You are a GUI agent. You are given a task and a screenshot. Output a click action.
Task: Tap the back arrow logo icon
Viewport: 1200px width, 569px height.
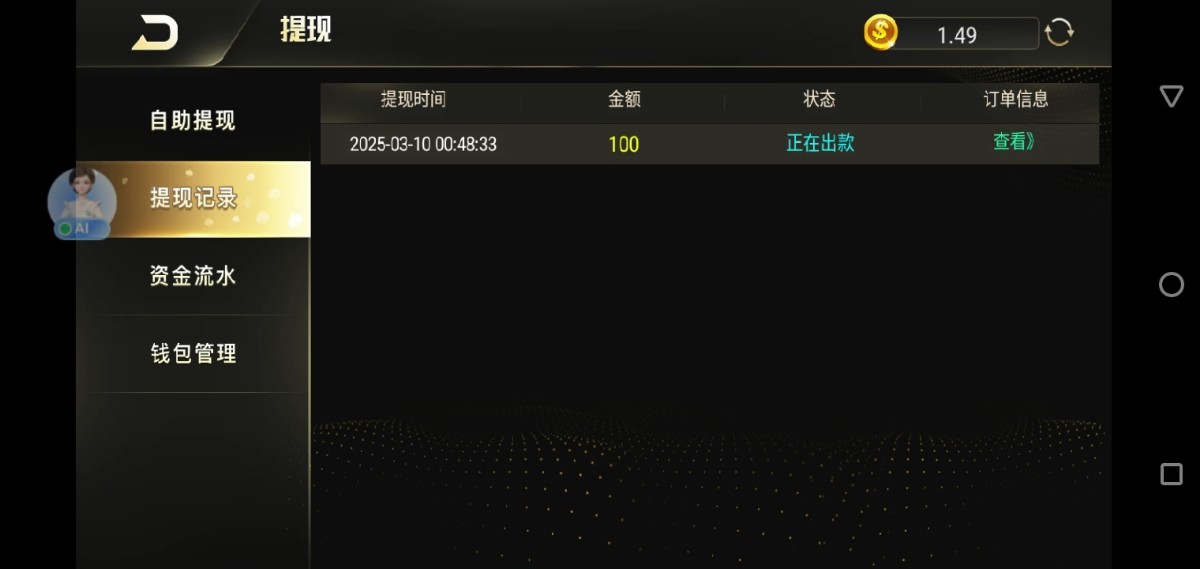[x=155, y=33]
